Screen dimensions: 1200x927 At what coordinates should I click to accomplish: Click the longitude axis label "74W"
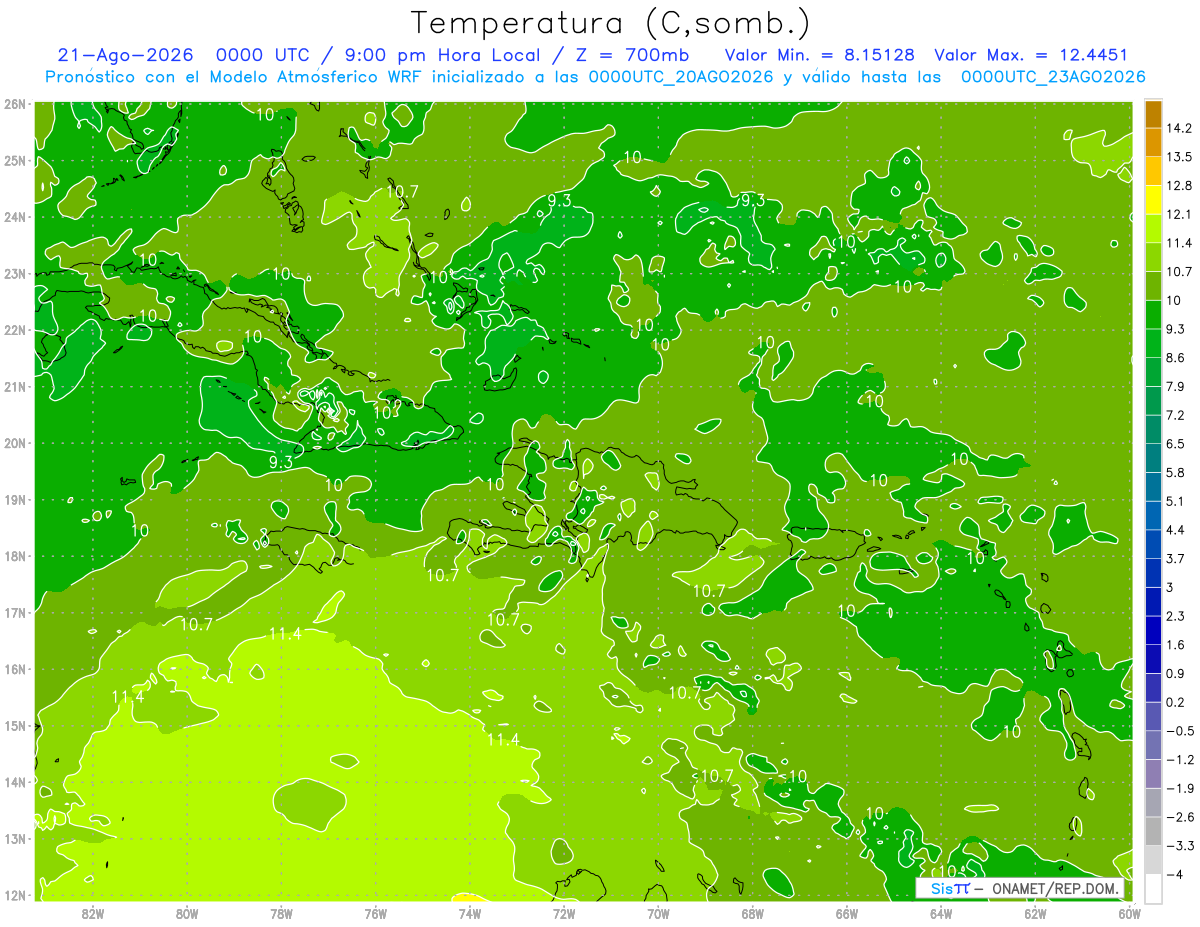pyautogui.click(x=470, y=913)
